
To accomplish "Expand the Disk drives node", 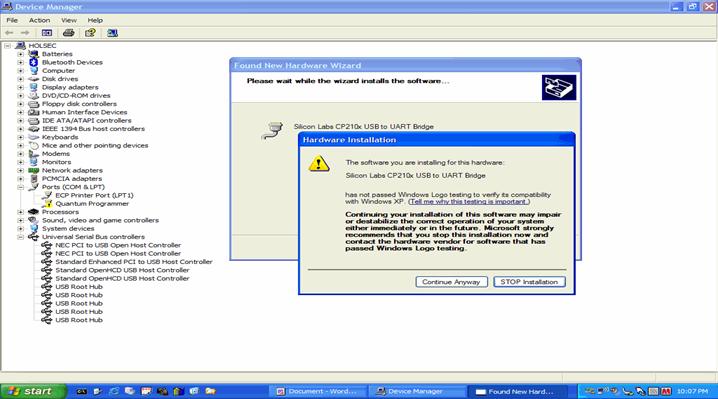I will click(x=20, y=79).
